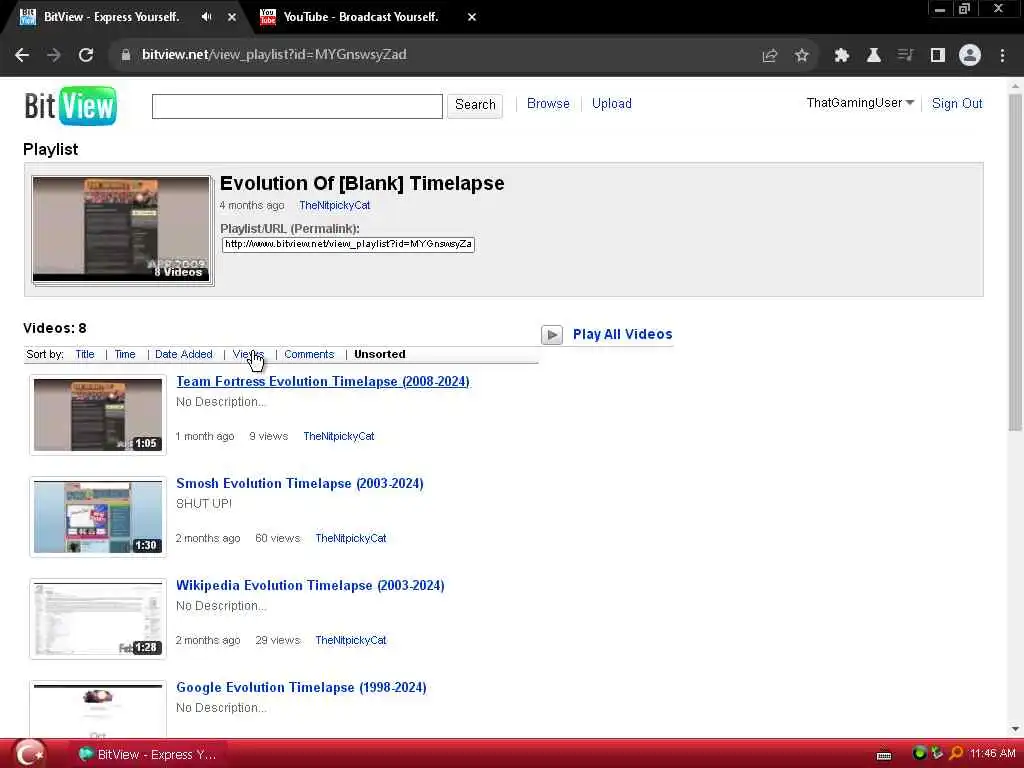The width and height of the screenshot is (1024, 768).
Task: Click the '60 views' text in Smosh row
Action: [x=278, y=538]
